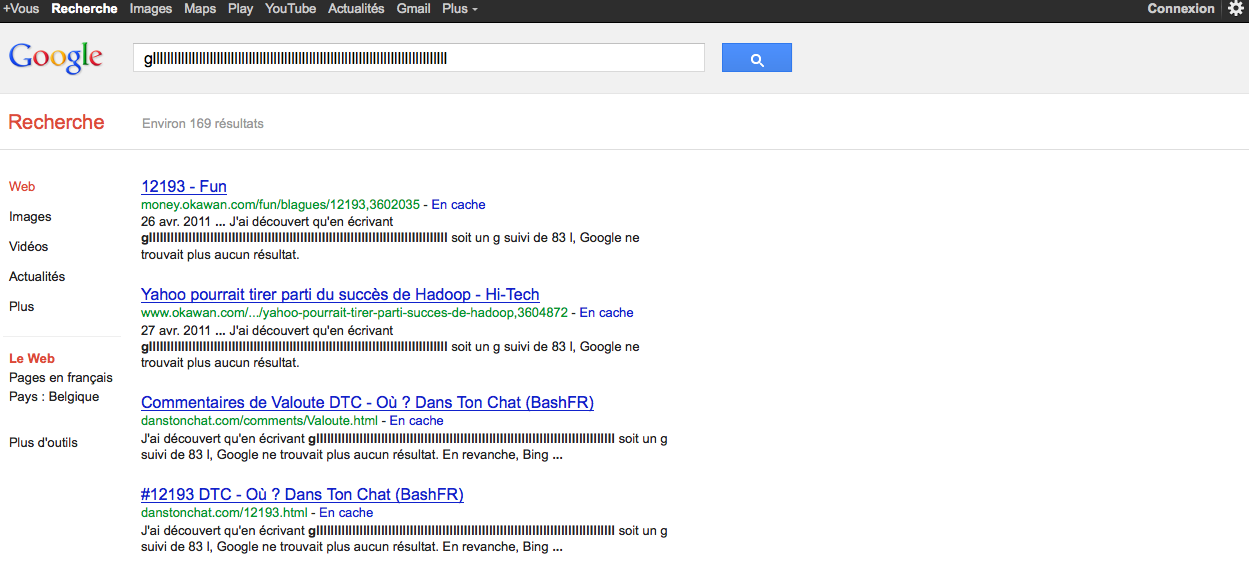Open the settings gear menu
Viewport: 1249px width, 571px height.
[x=1235, y=9]
